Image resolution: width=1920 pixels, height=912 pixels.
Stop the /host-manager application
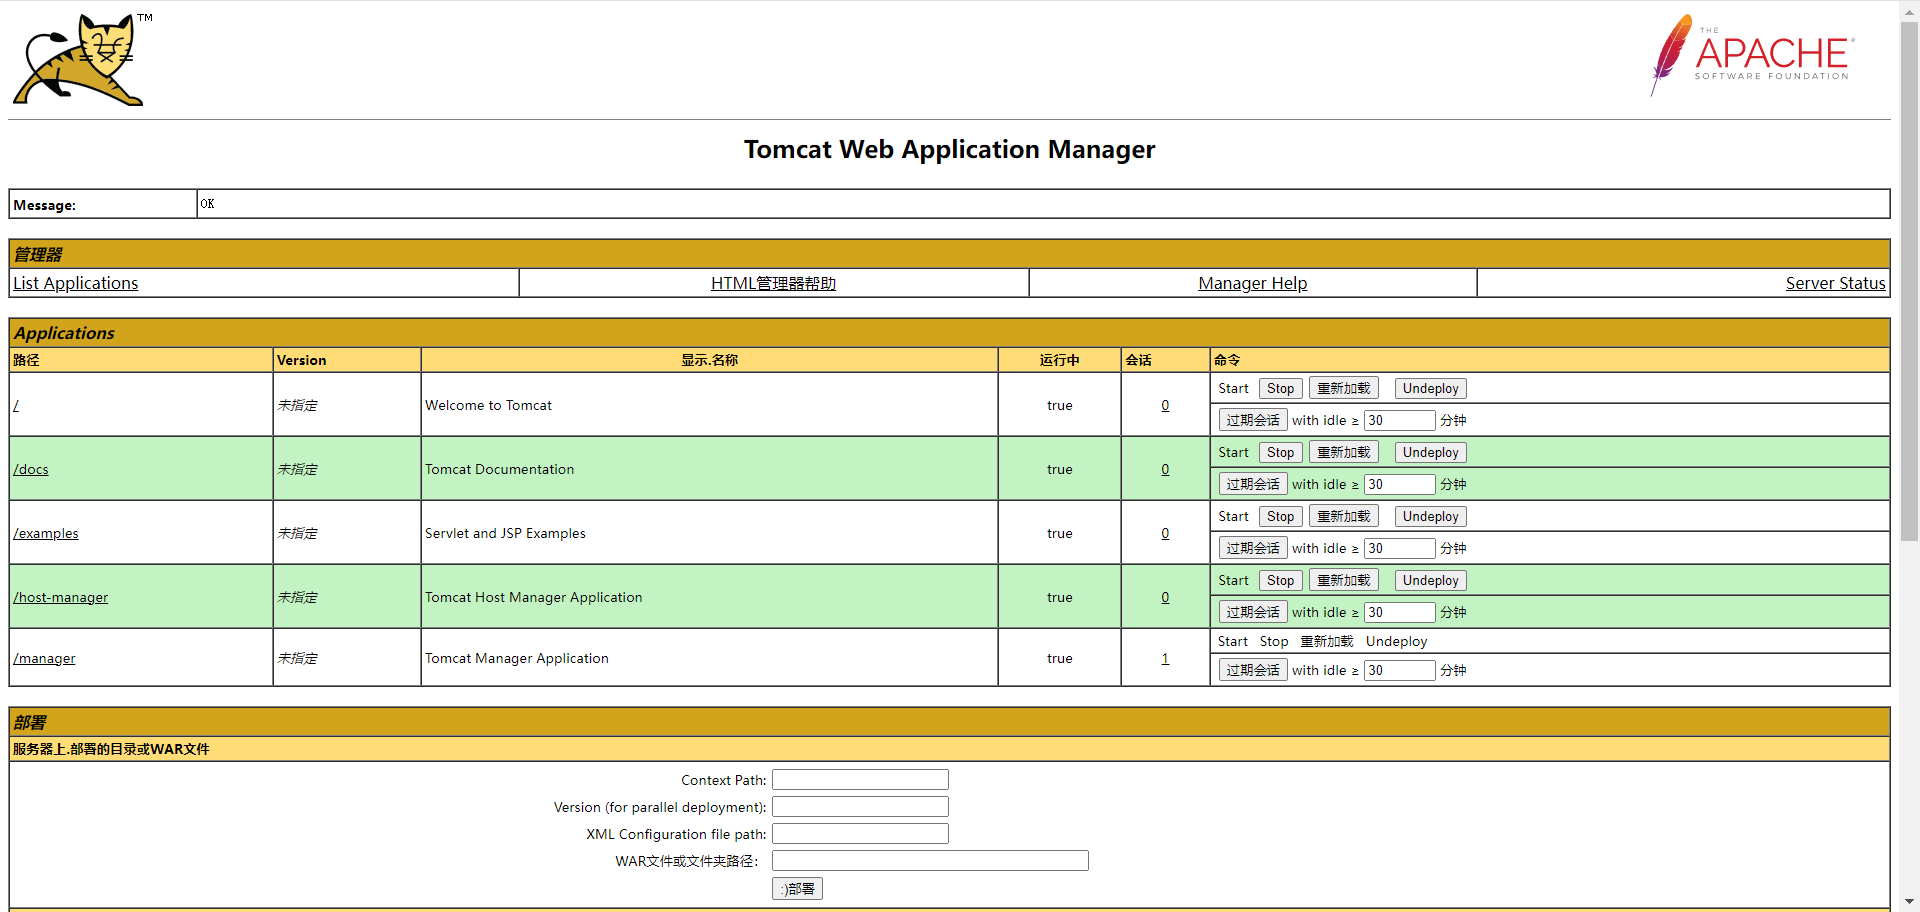coord(1280,580)
